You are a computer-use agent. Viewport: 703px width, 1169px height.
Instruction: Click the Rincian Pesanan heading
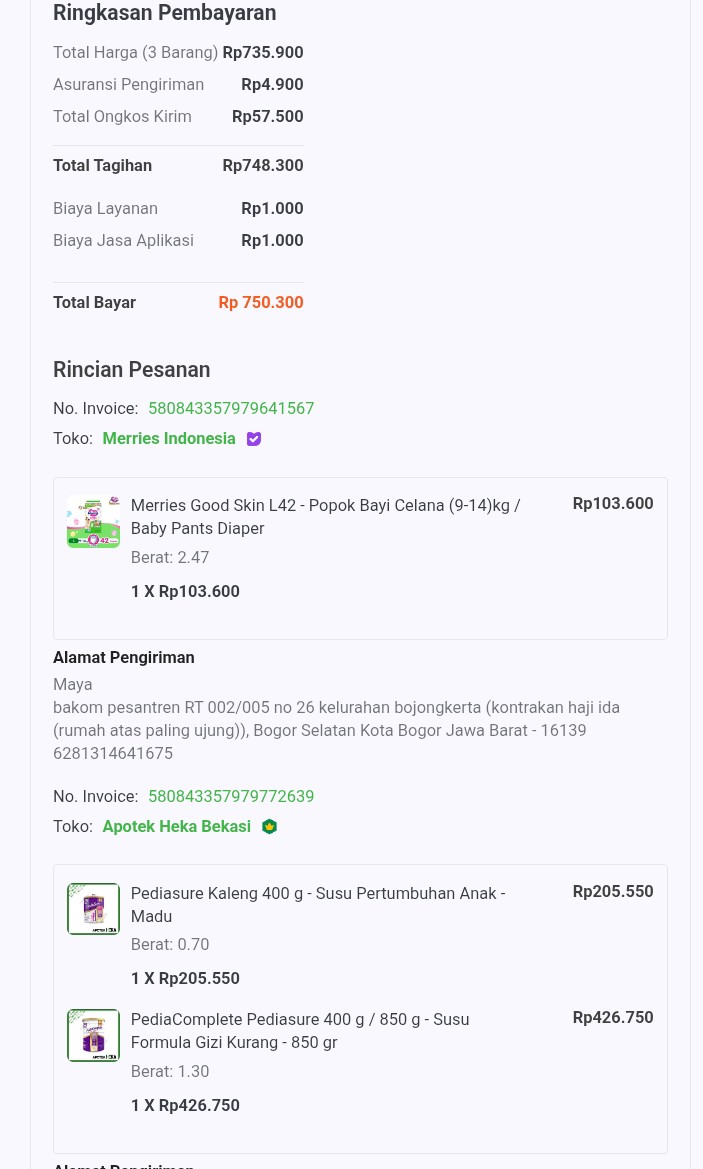point(131,369)
